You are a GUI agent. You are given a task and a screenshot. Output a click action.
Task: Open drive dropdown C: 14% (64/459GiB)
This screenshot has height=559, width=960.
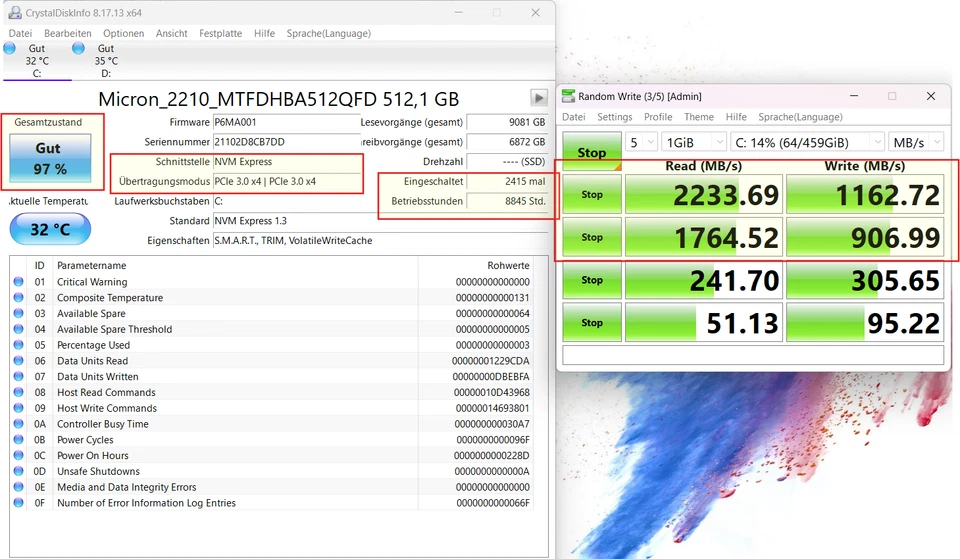tap(808, 143)
